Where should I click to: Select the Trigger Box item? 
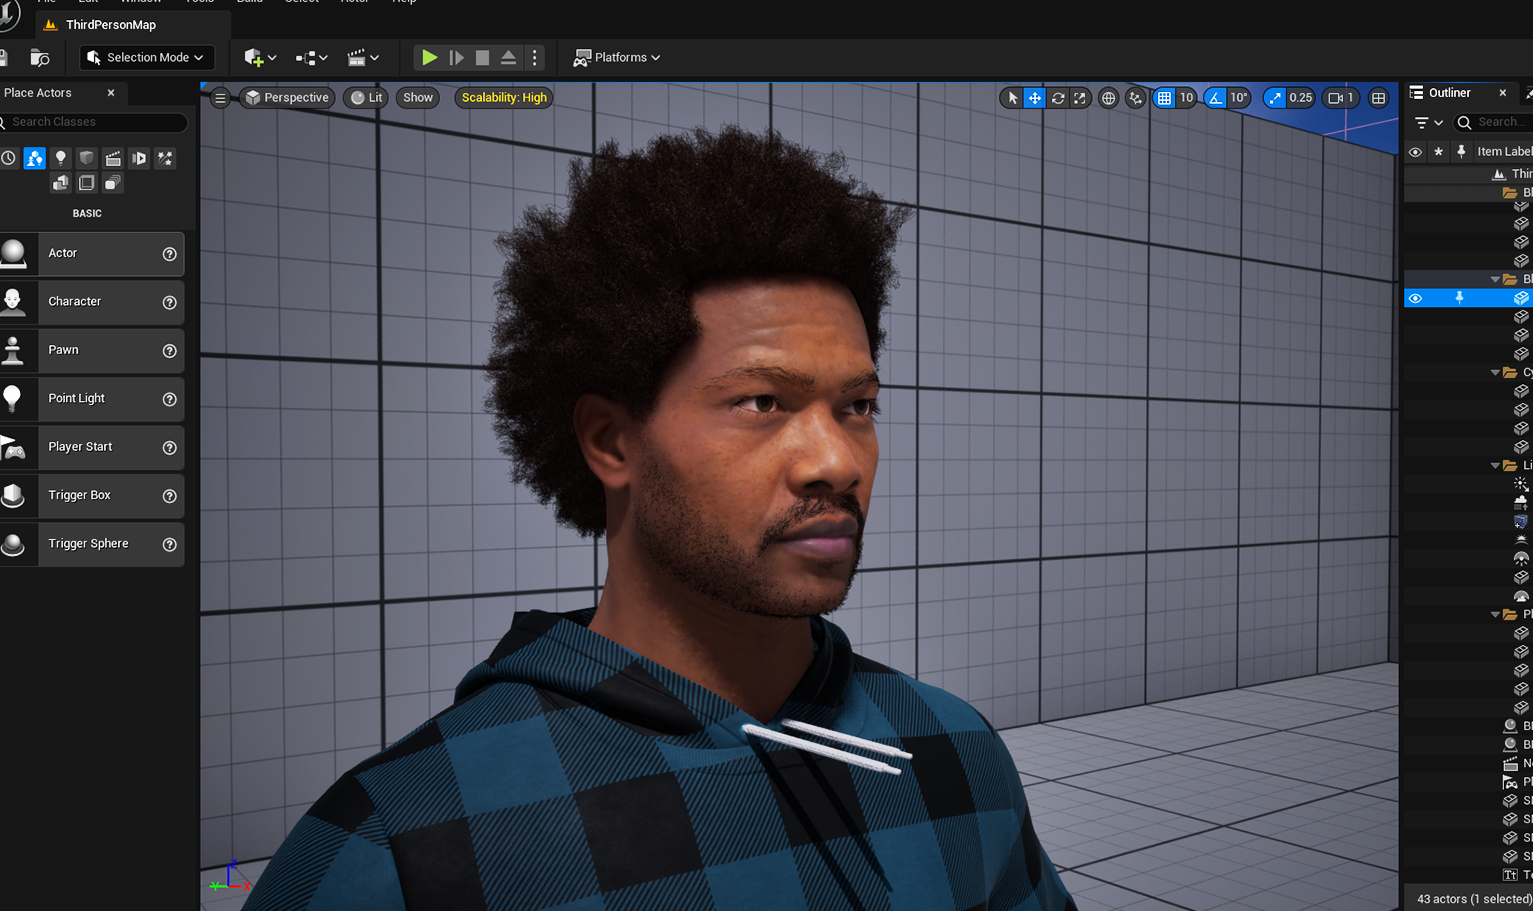[92, 496]
